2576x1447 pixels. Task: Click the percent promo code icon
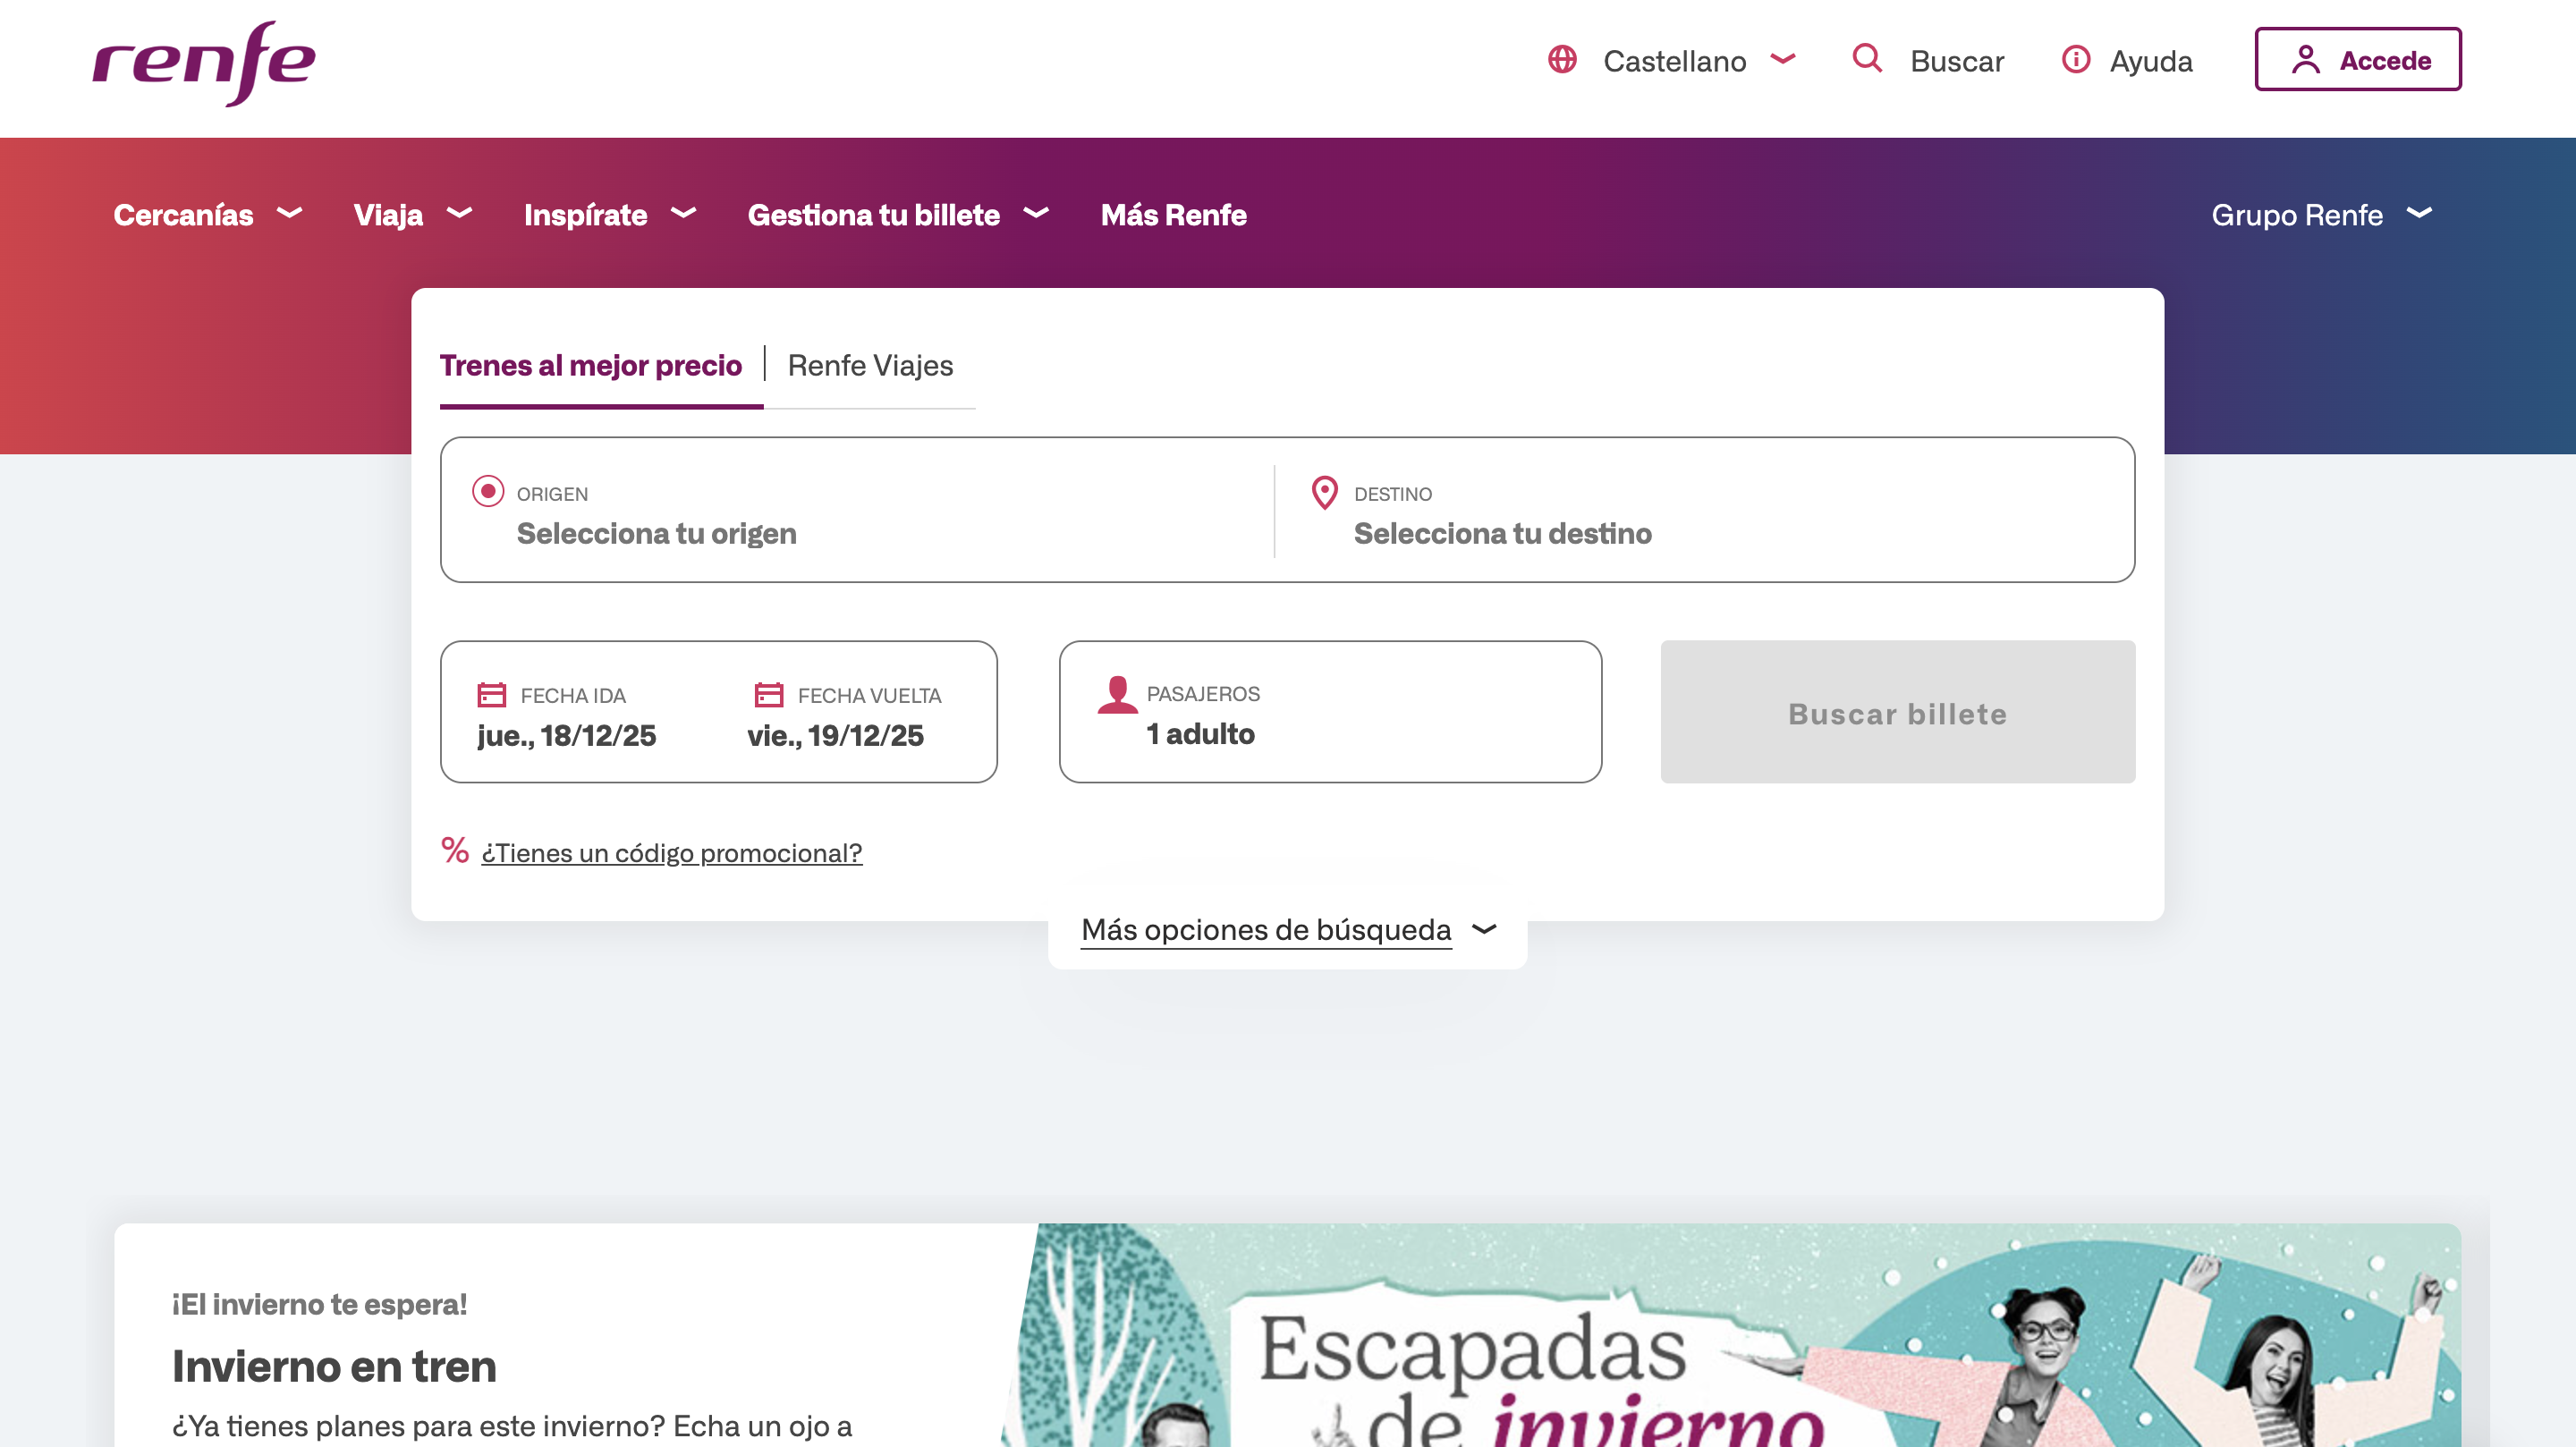click(455, 851)
